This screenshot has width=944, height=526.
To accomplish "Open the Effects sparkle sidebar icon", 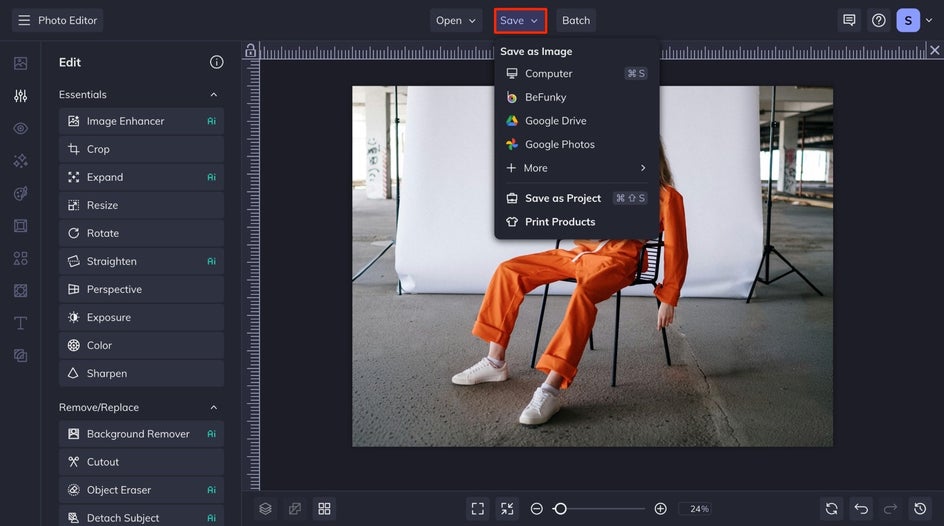I will coord(20,161).
